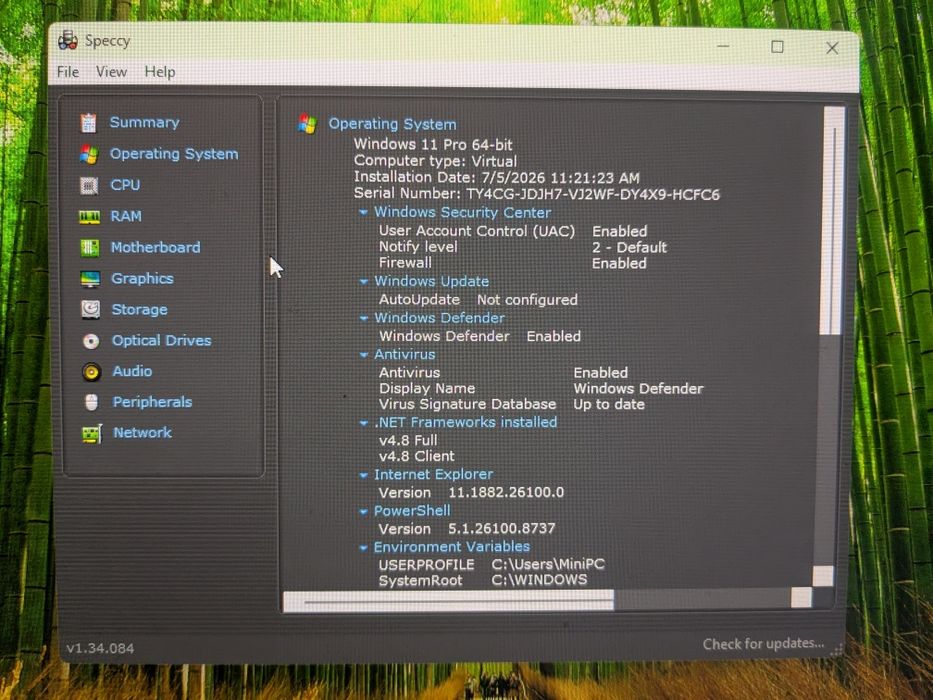Image resolution: width=933 pixels, height=700 pixels.
Task: Click the Motherboard icon
Action: (x=90, y=248)
